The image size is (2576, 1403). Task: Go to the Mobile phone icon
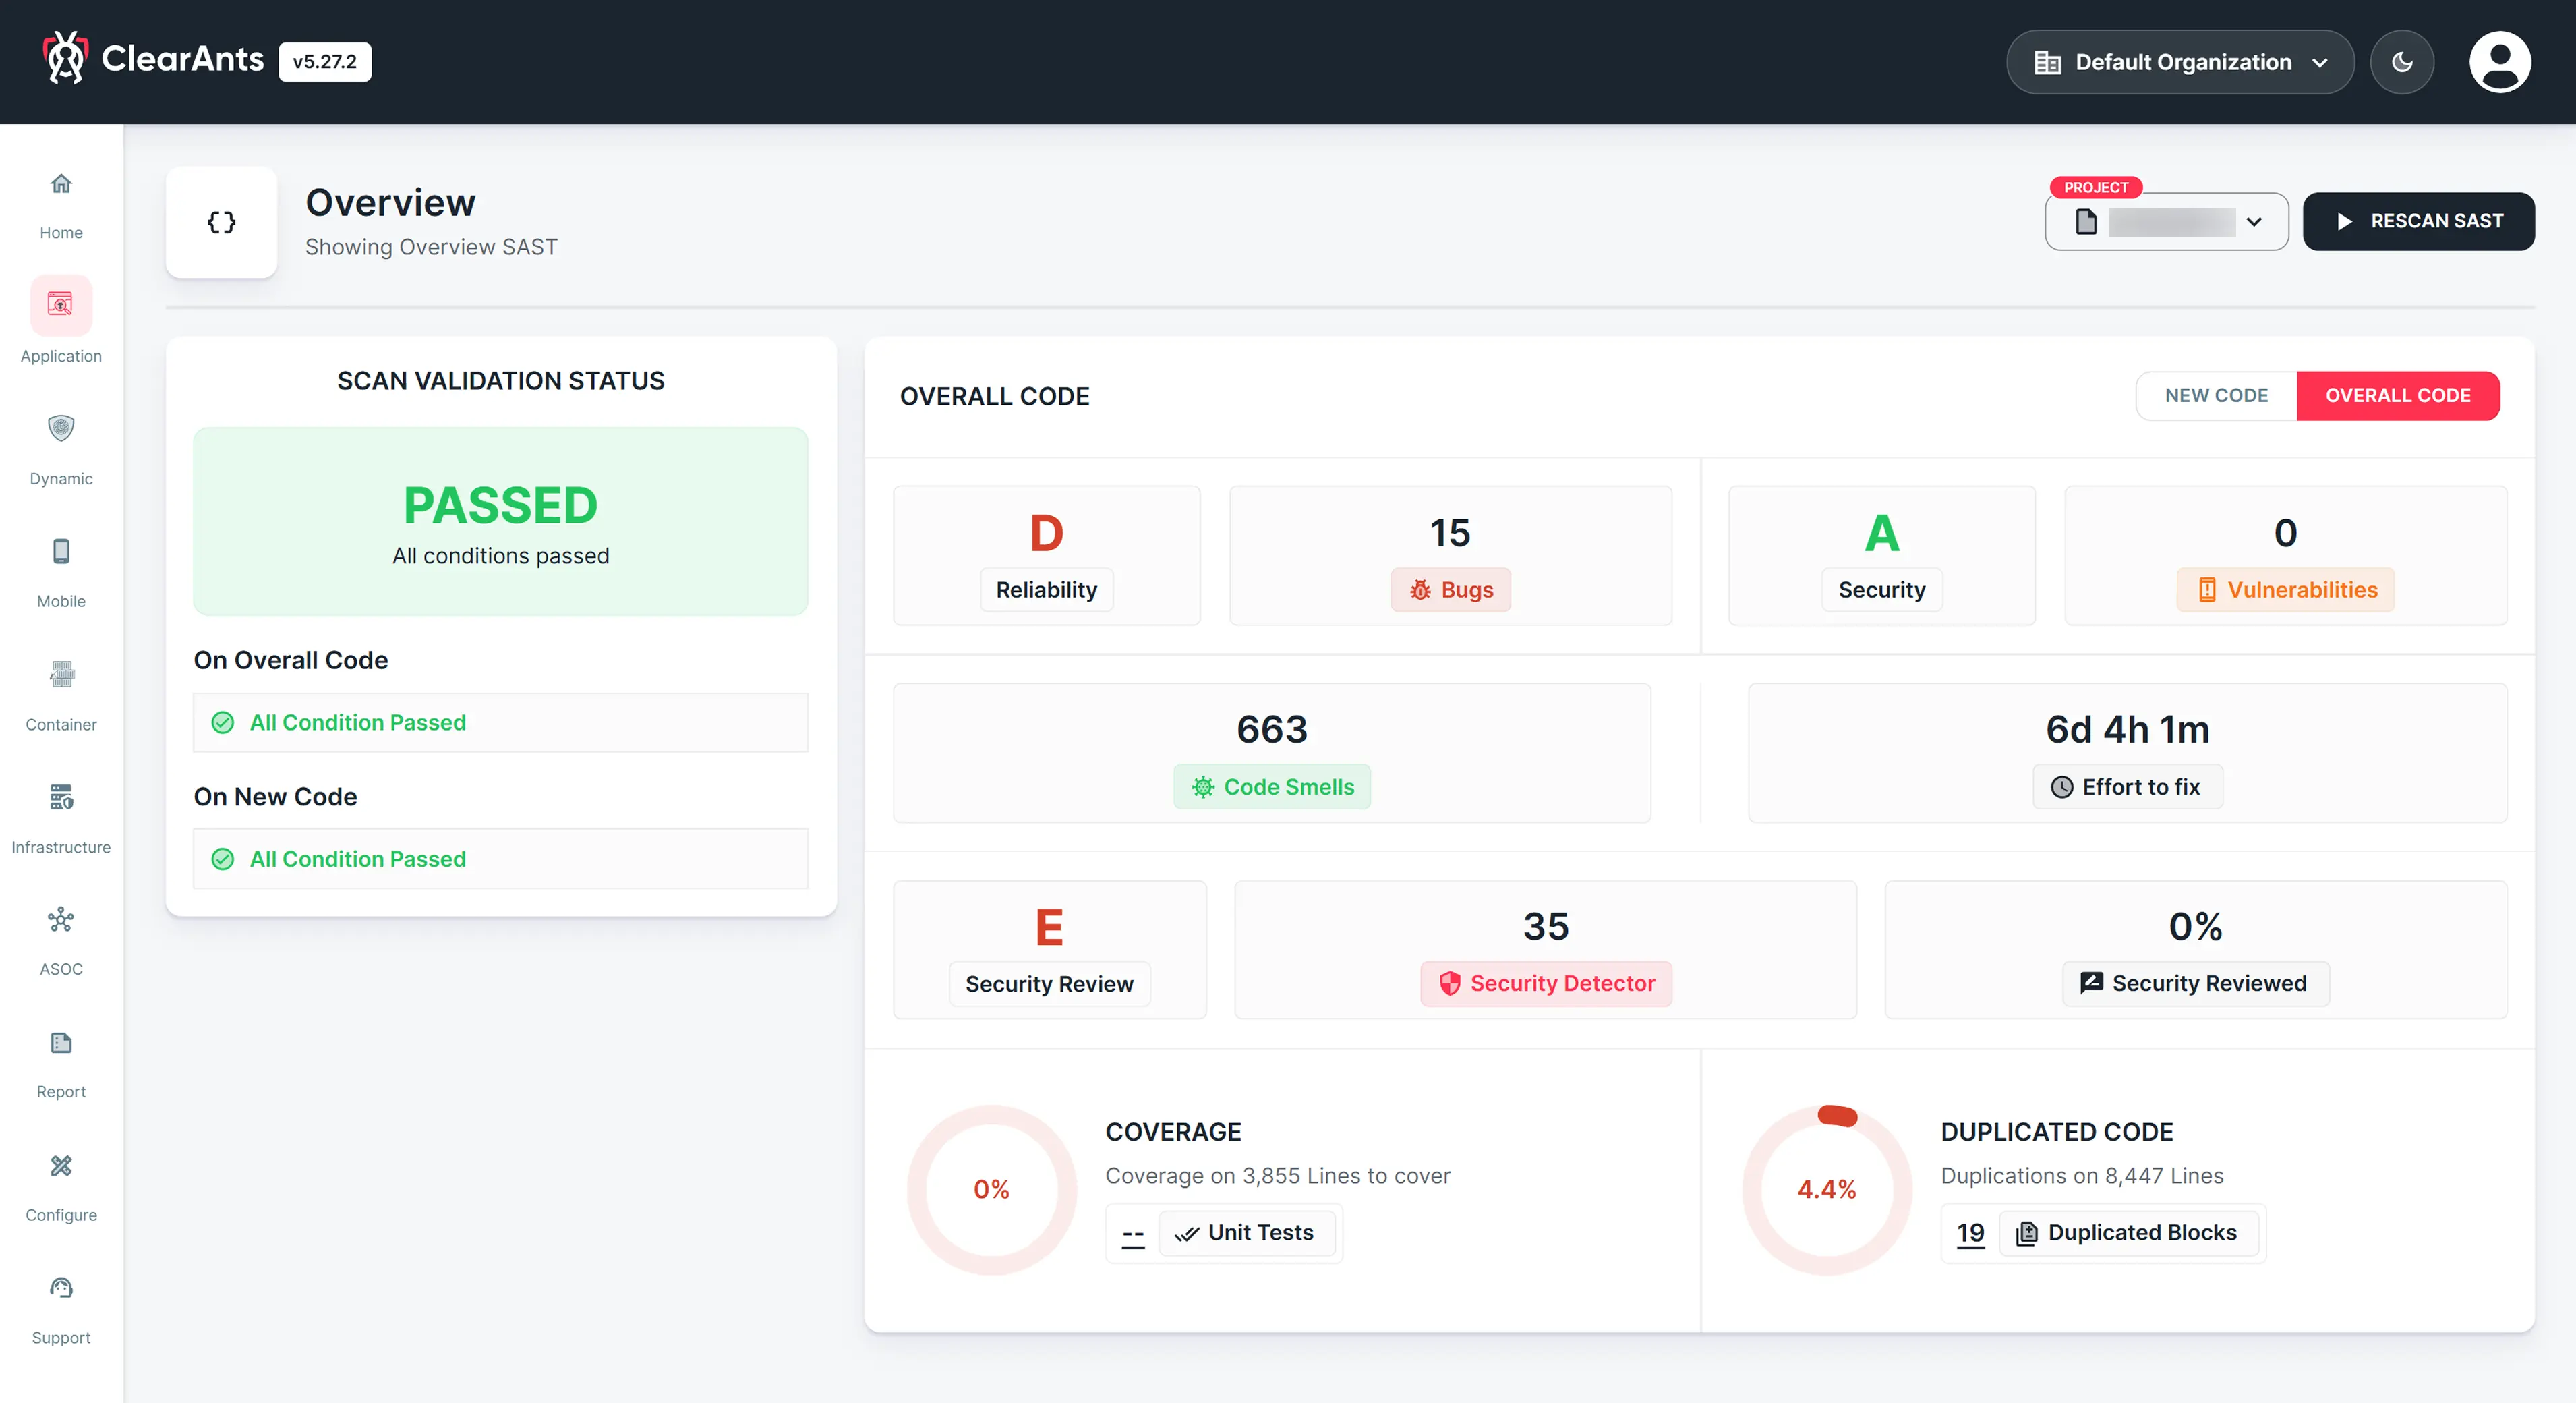coord(61,551)
